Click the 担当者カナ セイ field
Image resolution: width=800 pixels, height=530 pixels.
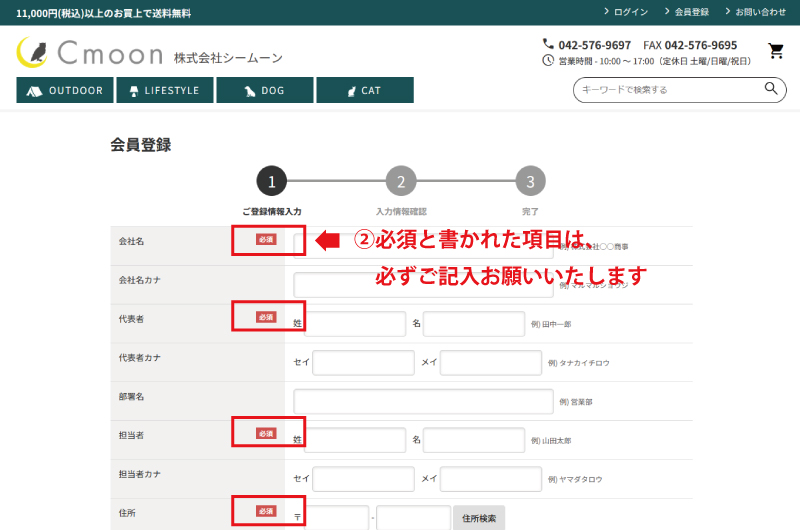pyautogui.click(x=363, y=479)
